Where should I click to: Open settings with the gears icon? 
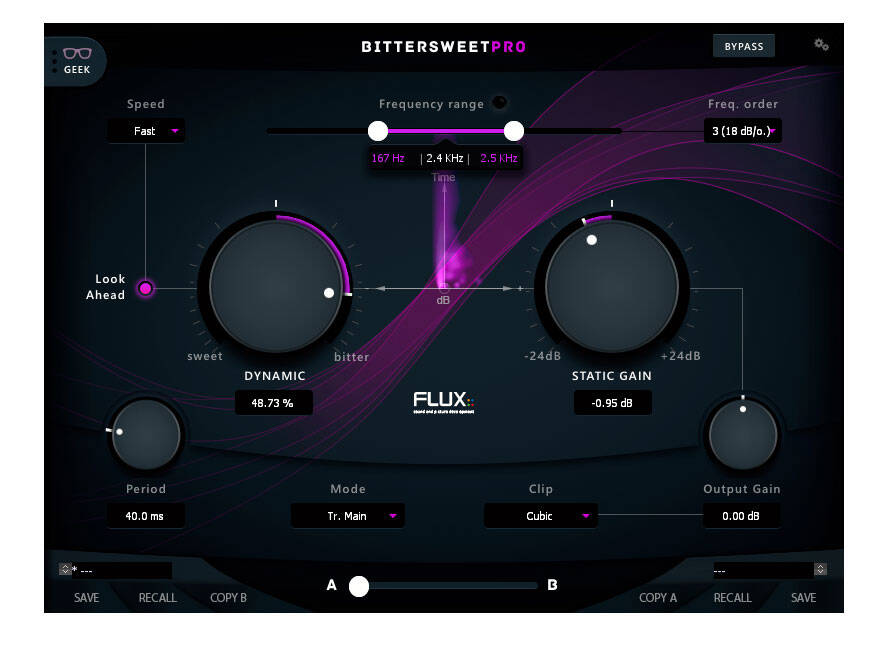pos(820,45)
